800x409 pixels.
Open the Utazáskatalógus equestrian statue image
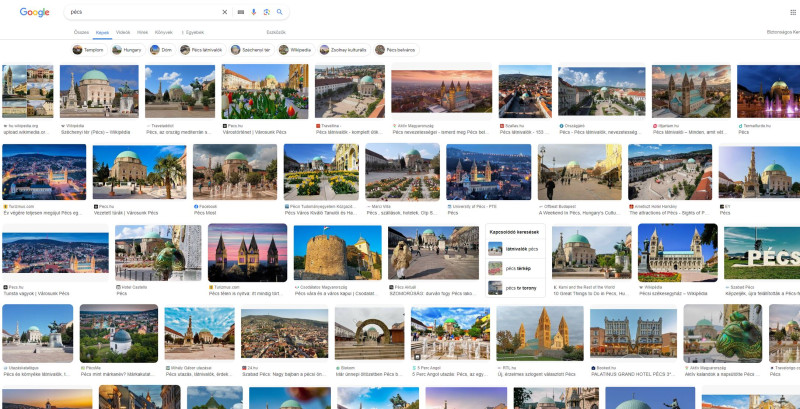[38, 333]
